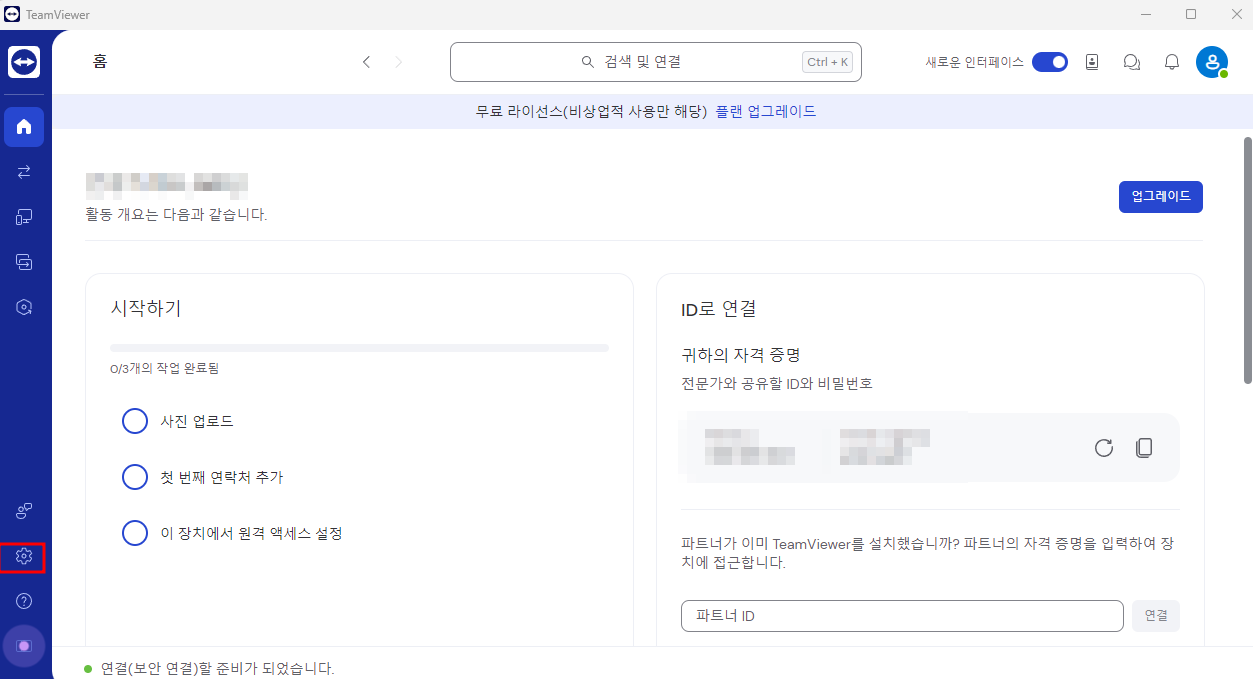1253x679 pixels.
Task: Click the 업그레이드 button
Action: click(1160, 196)
